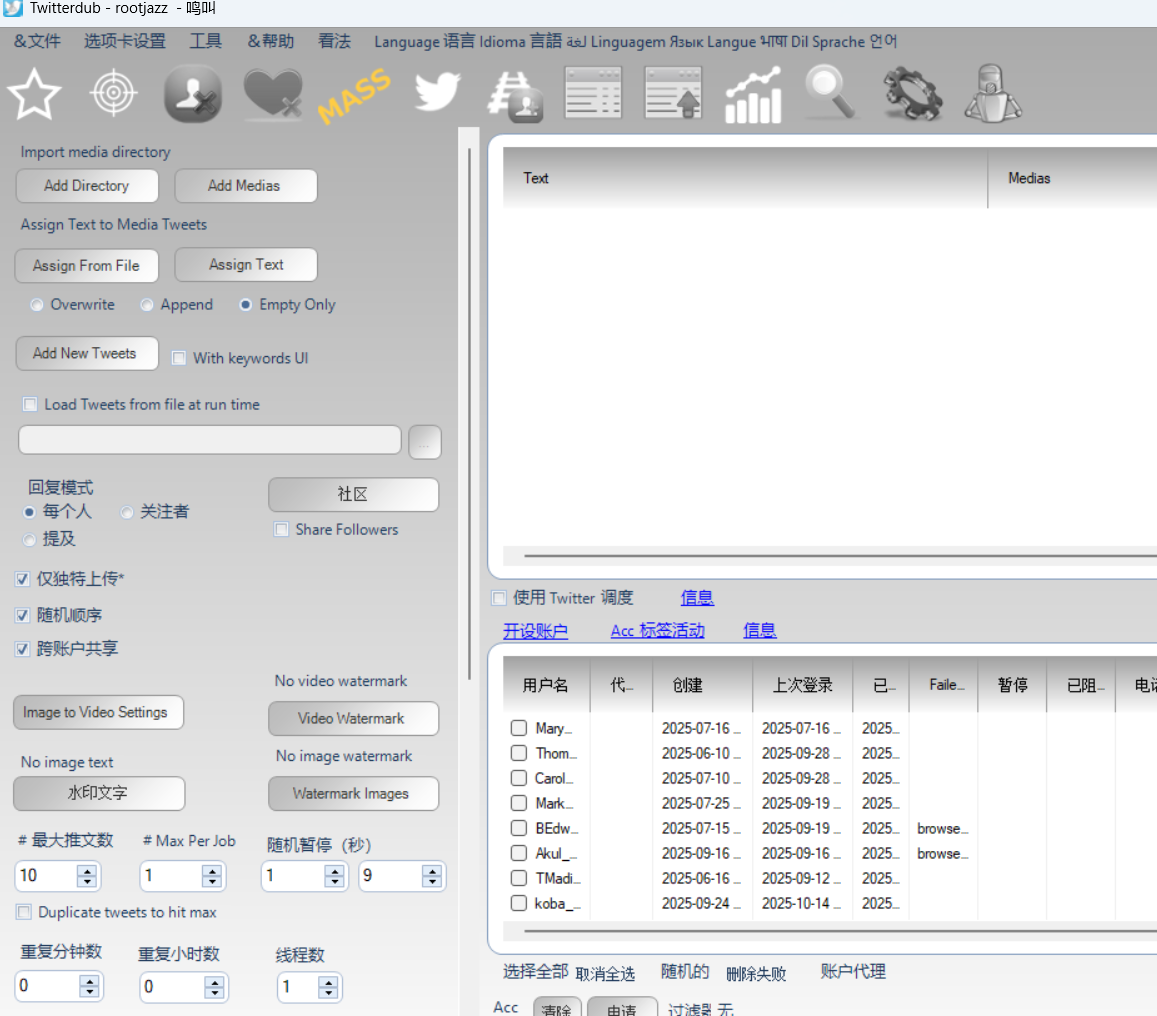Click the broken heart unlike icon

272,95
